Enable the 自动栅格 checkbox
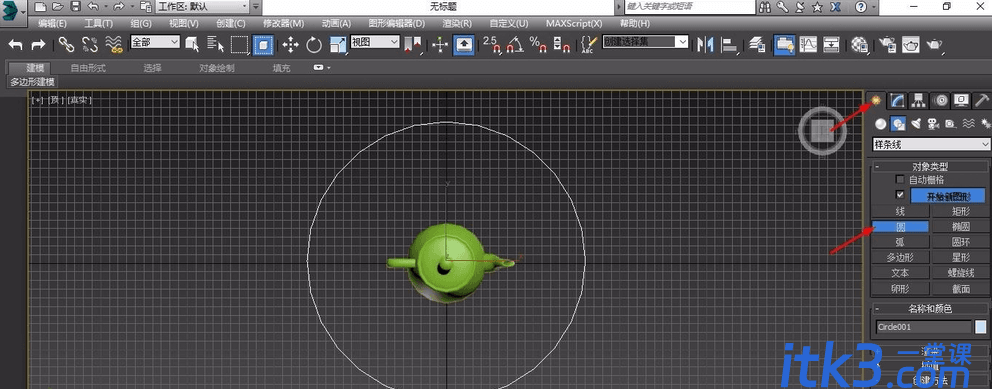The width and height of the screenshot is (992, 389). pos(900,180)
